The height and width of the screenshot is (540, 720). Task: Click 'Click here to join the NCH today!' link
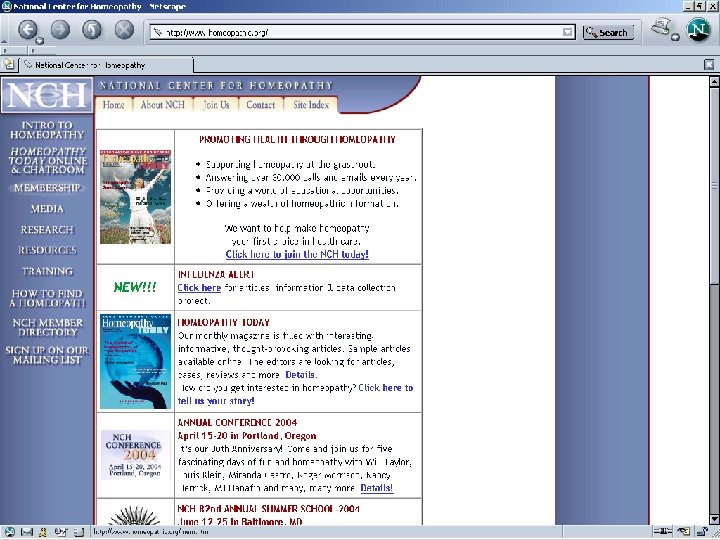[x=297, y=254]
